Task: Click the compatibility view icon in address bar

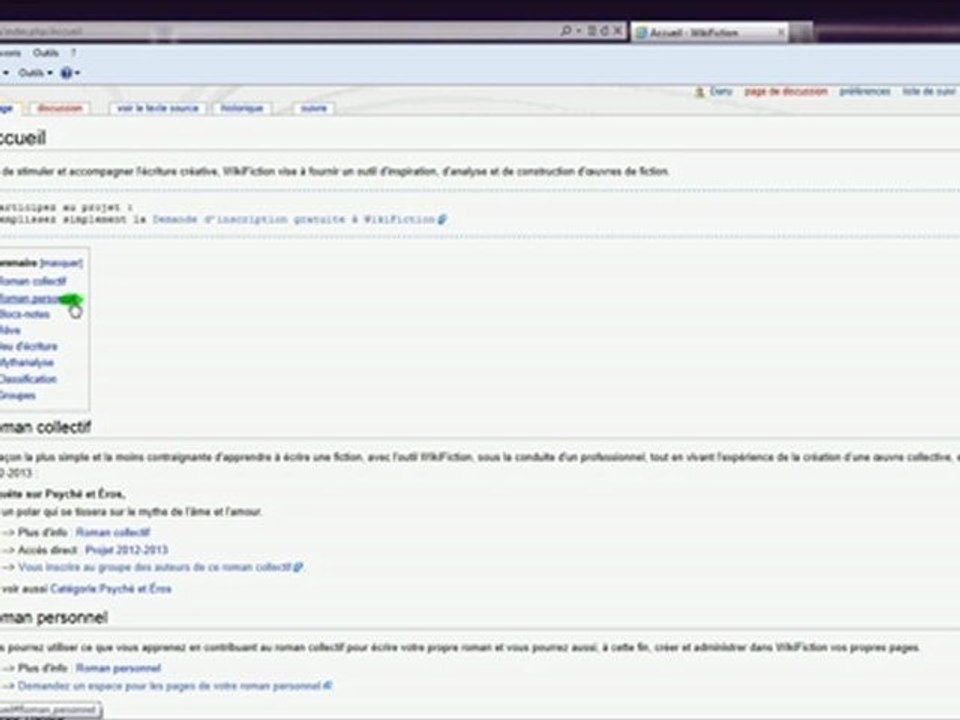Action: click(x=592, y=30)
